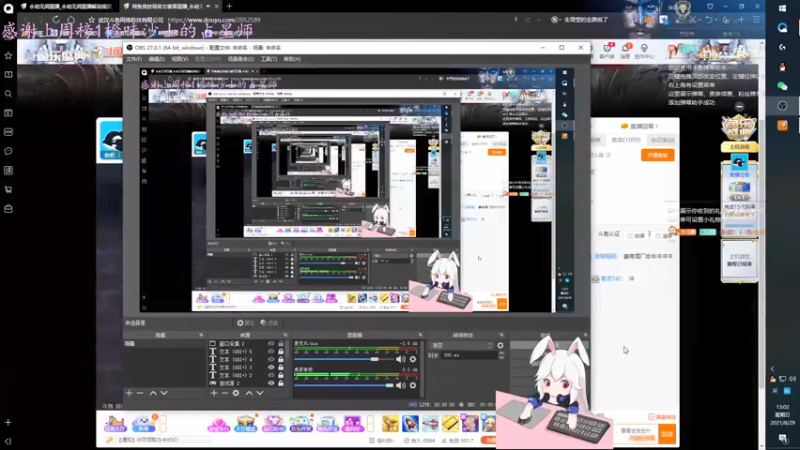Open source properties gear in sources toolbar
The width and height of the screenshot is (800, 450).
click(236, 393)
